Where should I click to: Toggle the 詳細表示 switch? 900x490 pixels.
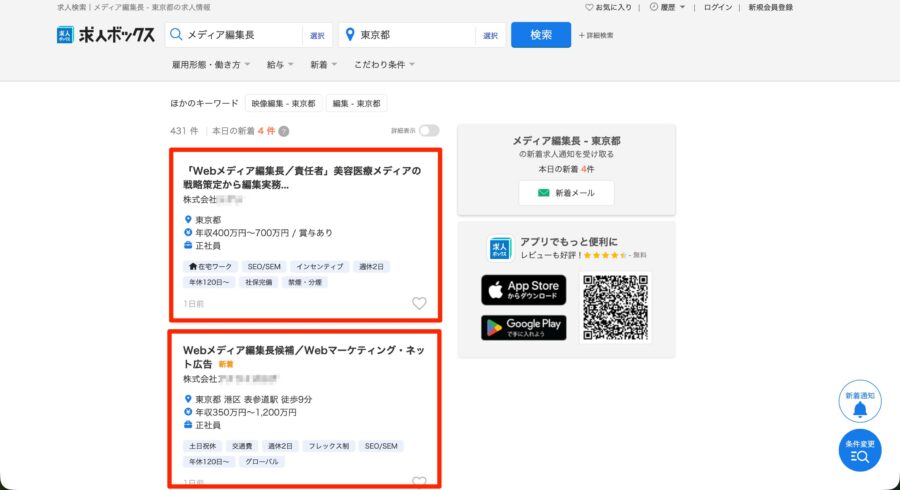click(428, 131)
